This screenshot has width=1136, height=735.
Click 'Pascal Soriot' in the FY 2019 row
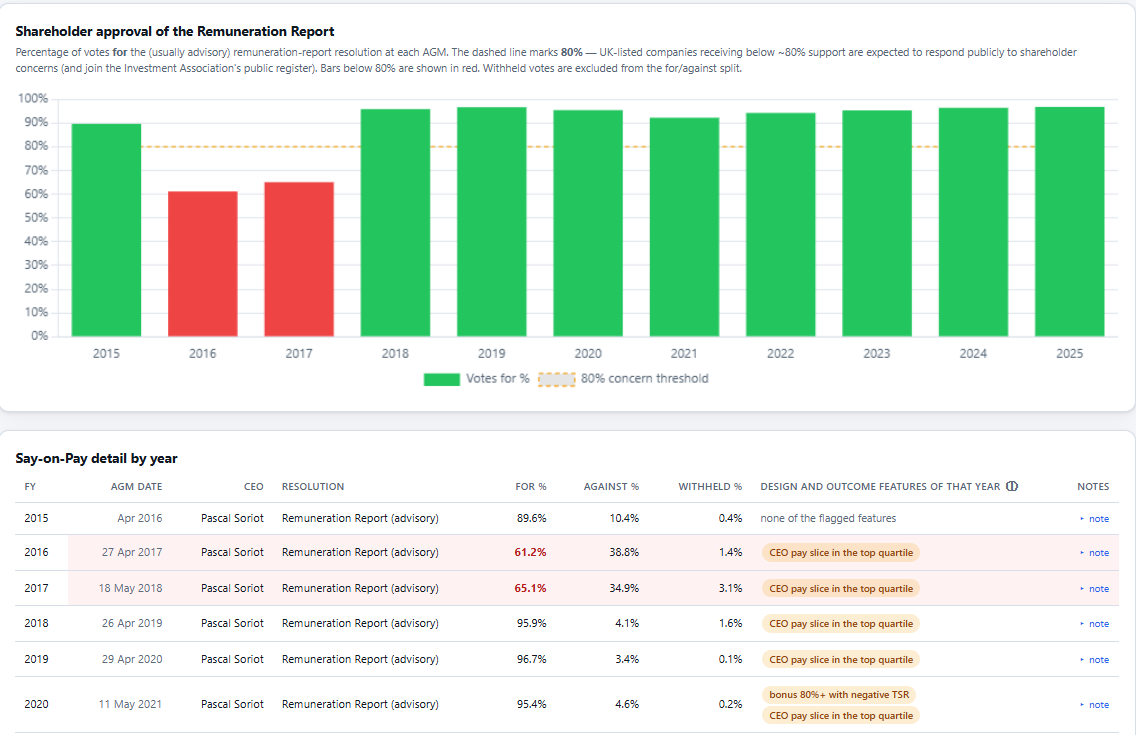point(233,660)
